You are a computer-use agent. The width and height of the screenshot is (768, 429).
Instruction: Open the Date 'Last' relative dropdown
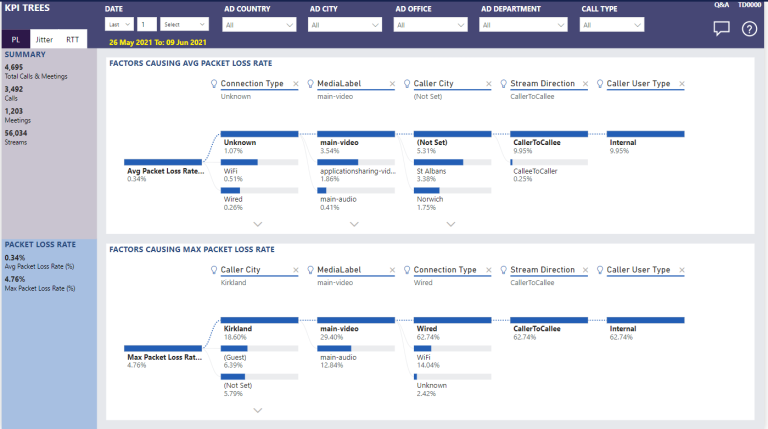pyautogui.click(x=119, y=24)
